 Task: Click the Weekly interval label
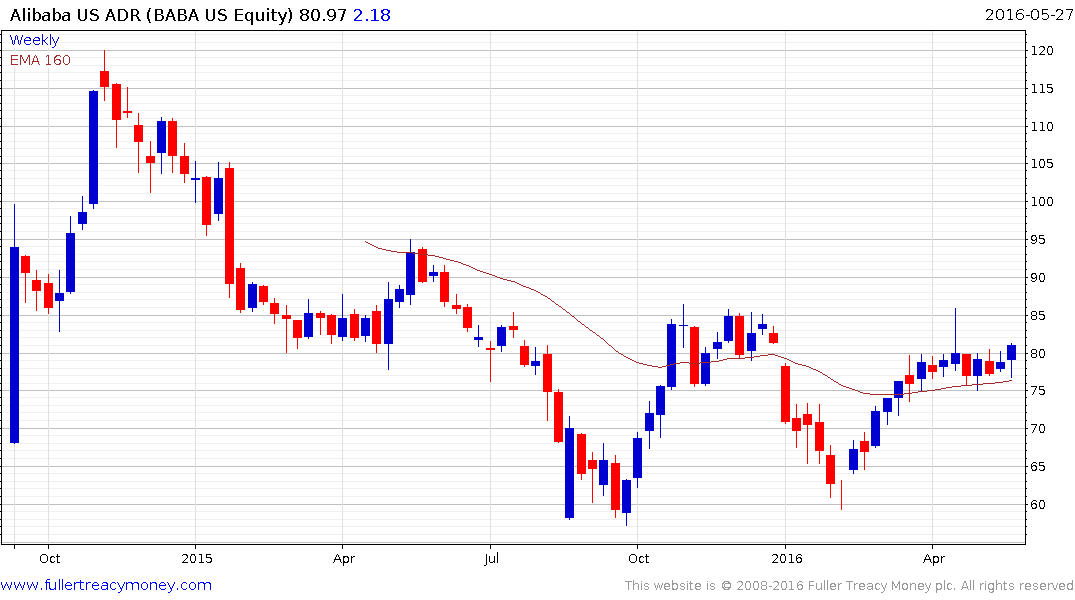pos(34,40)
